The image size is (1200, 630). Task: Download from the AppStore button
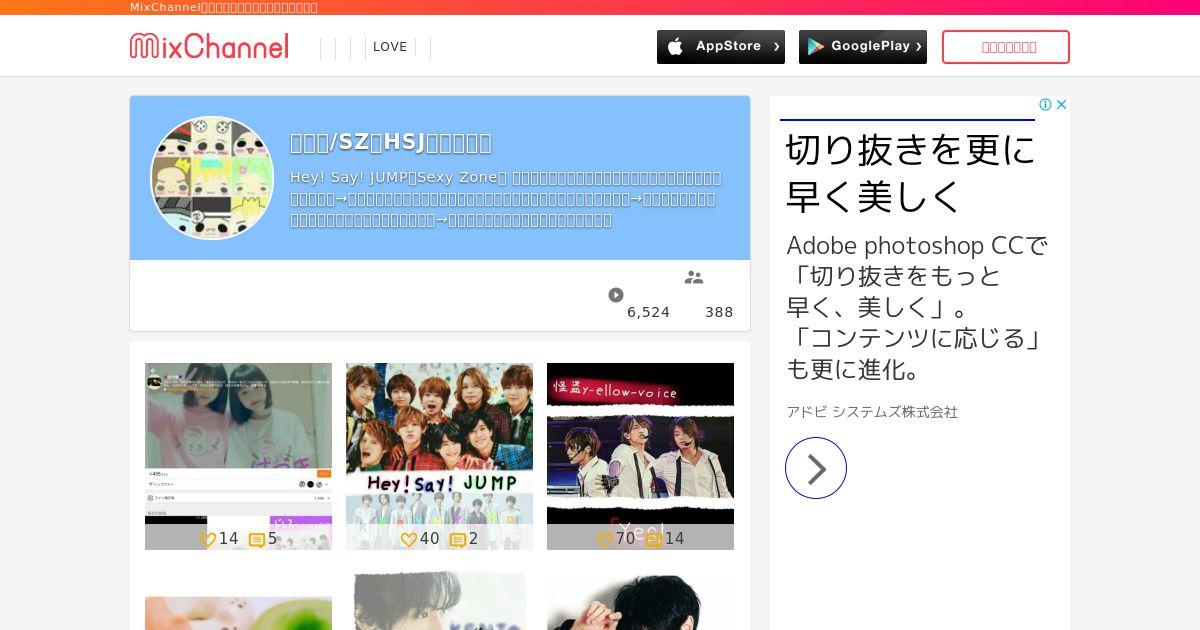[721, 47]
